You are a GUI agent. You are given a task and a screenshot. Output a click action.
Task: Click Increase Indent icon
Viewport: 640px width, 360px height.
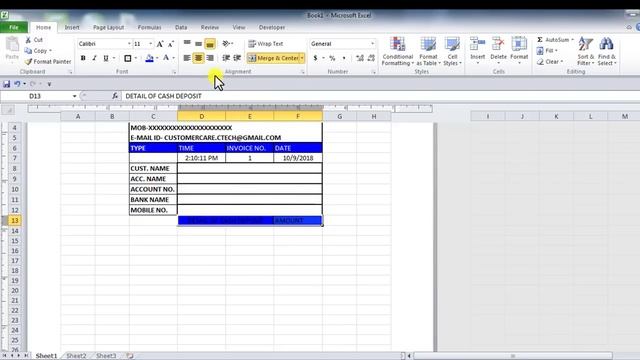pos(237,58)
